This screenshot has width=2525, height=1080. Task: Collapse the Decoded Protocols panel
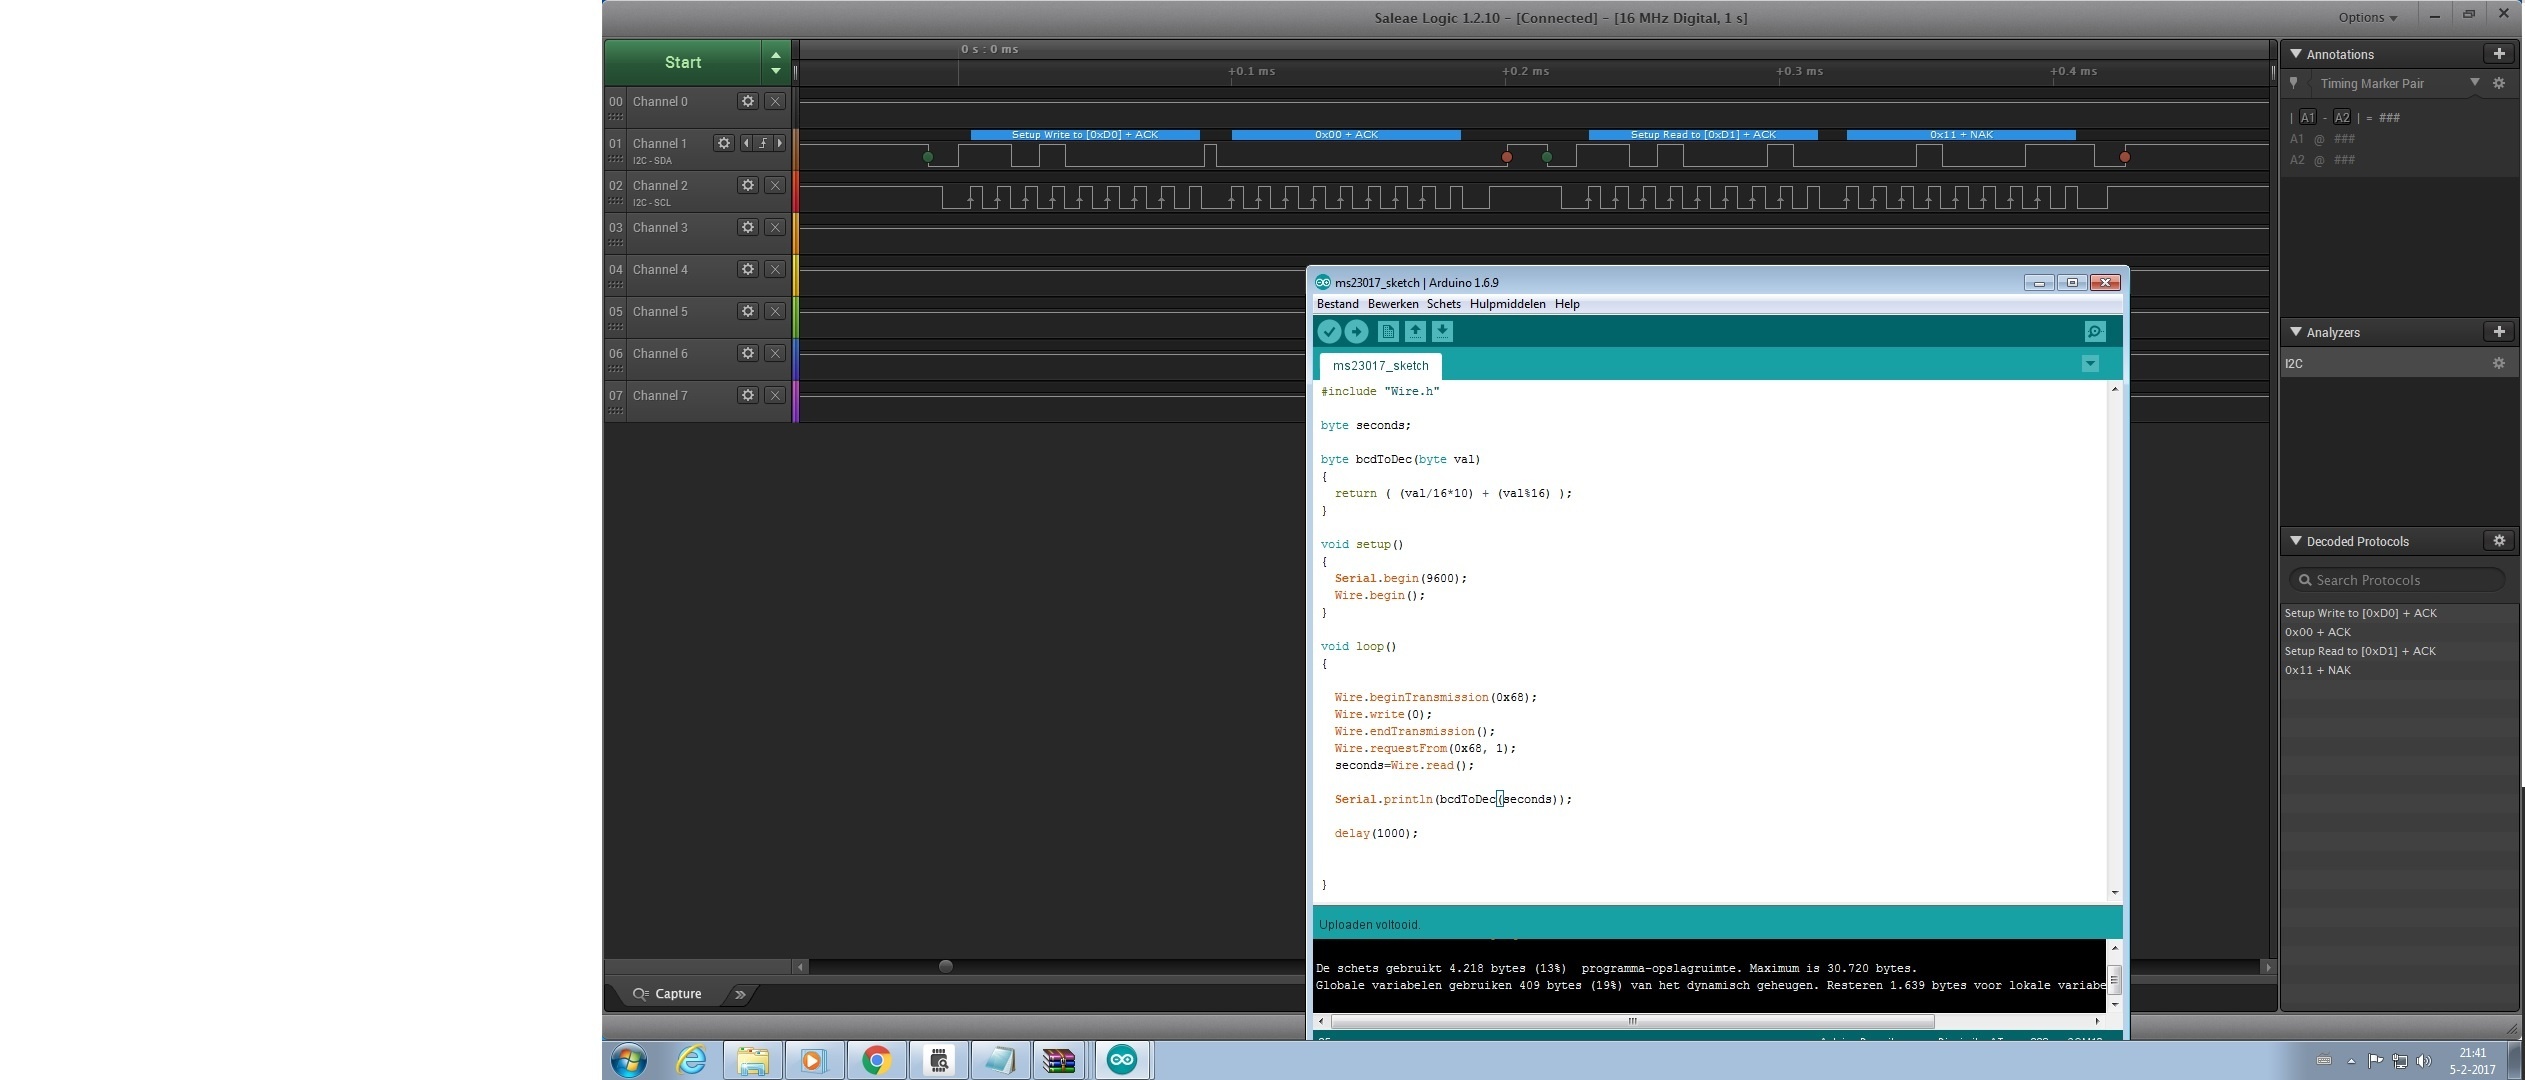[x=2296, y=541]
